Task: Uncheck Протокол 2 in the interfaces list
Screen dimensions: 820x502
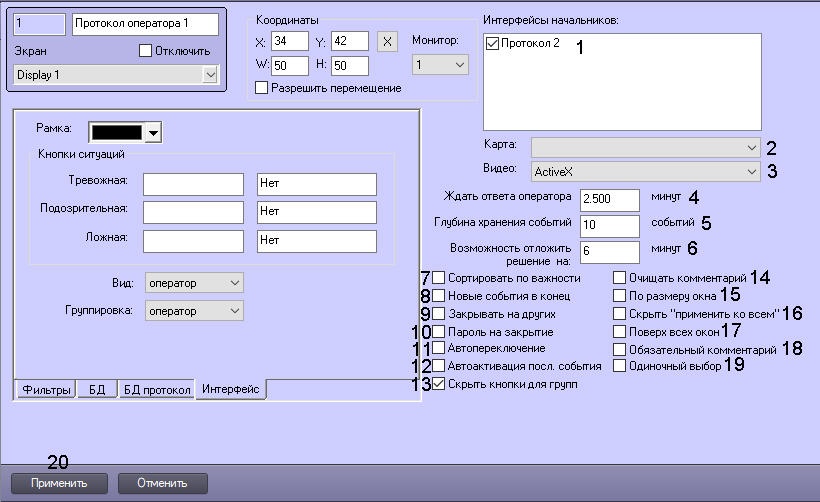Action: coord(491,44)
